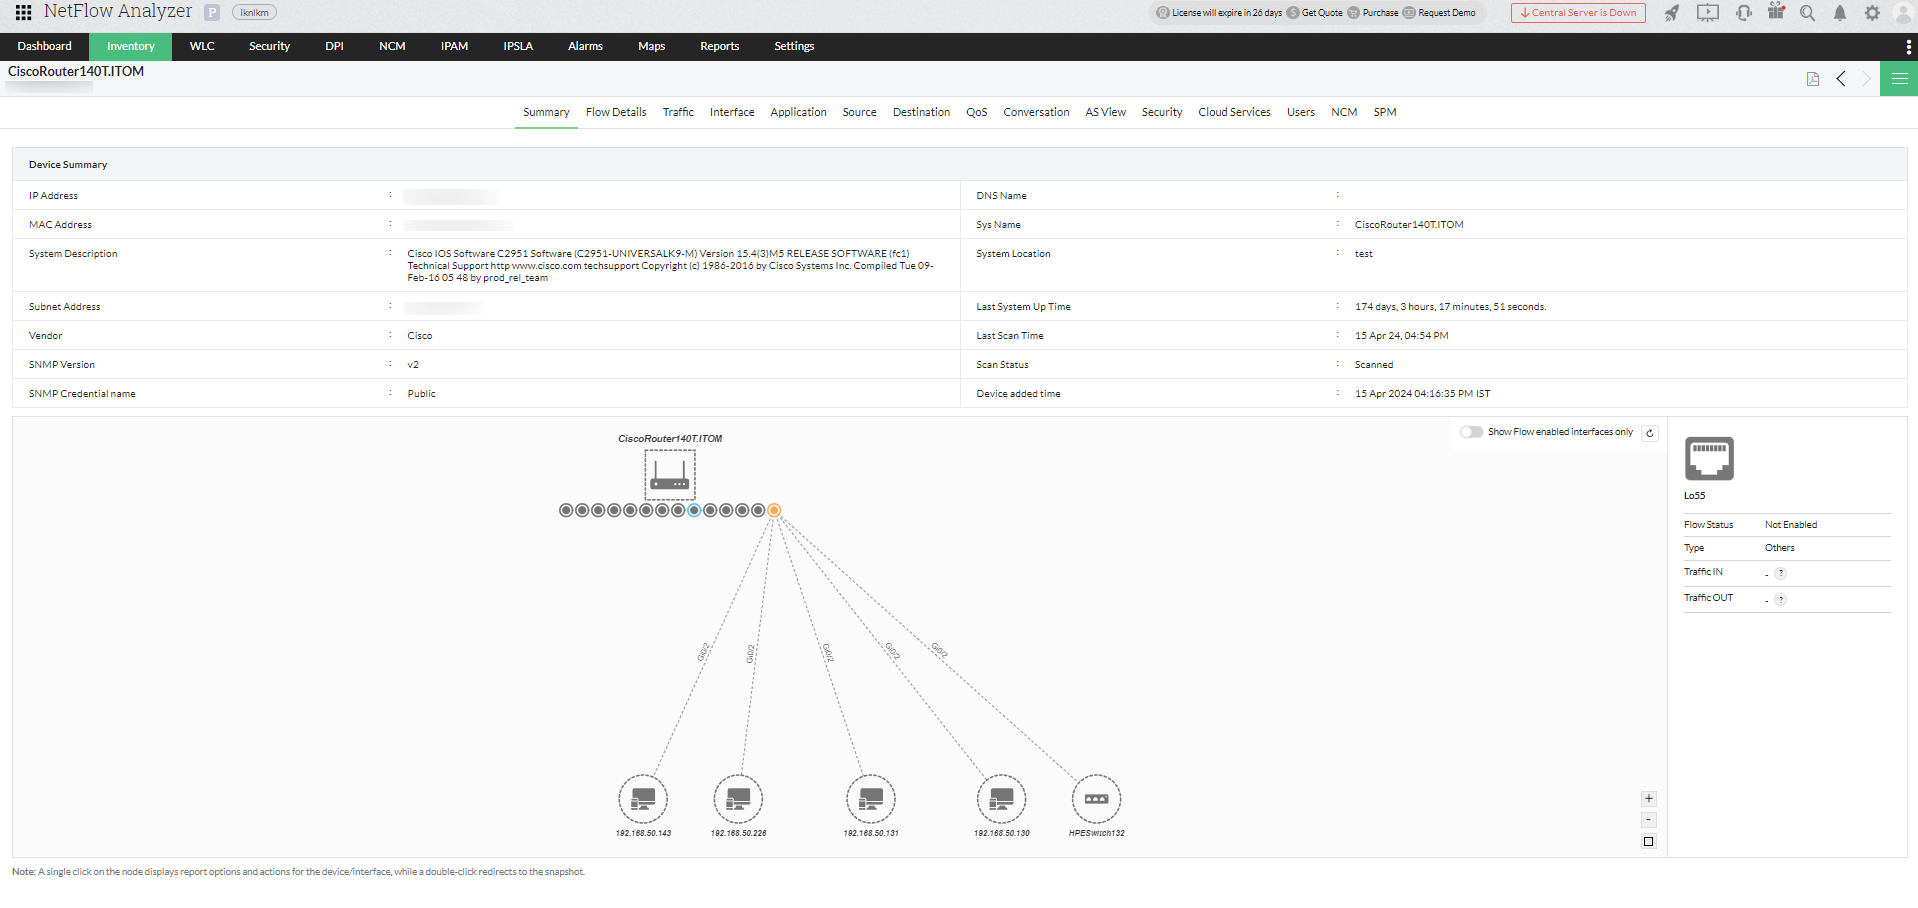Image resolution: width=1918 pixels, height=908 pixels.
Task: View offers via the gift icon
Action: [x=1775, y=12]
